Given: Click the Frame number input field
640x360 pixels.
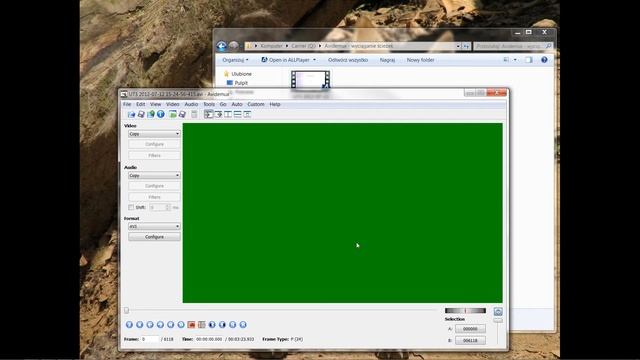Looking at the screenshot, I should (150, 339).
